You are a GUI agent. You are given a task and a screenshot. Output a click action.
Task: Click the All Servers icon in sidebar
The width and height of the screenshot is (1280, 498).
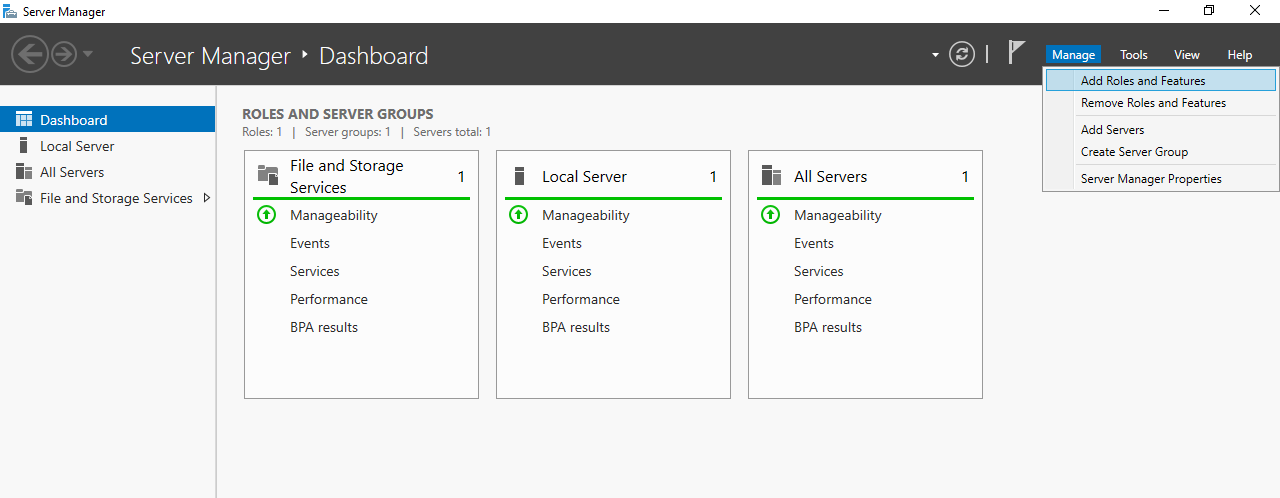[24, 172]
